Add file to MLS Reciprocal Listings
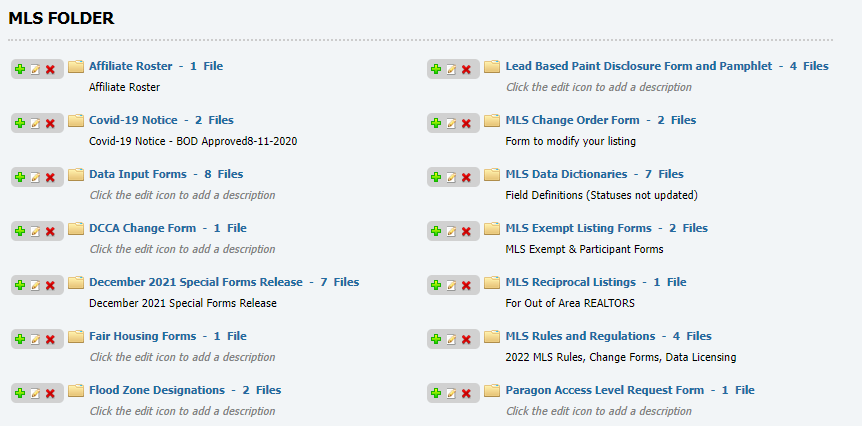This screenshot has height=426, width=862. [436, 285]
